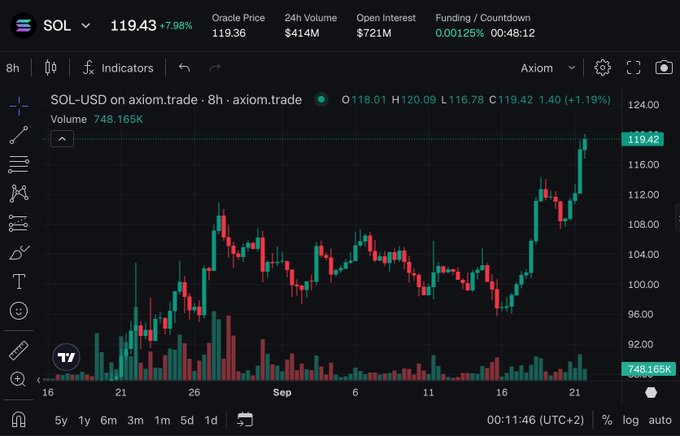Take a chart snapshot with camera

click(664, 68)
